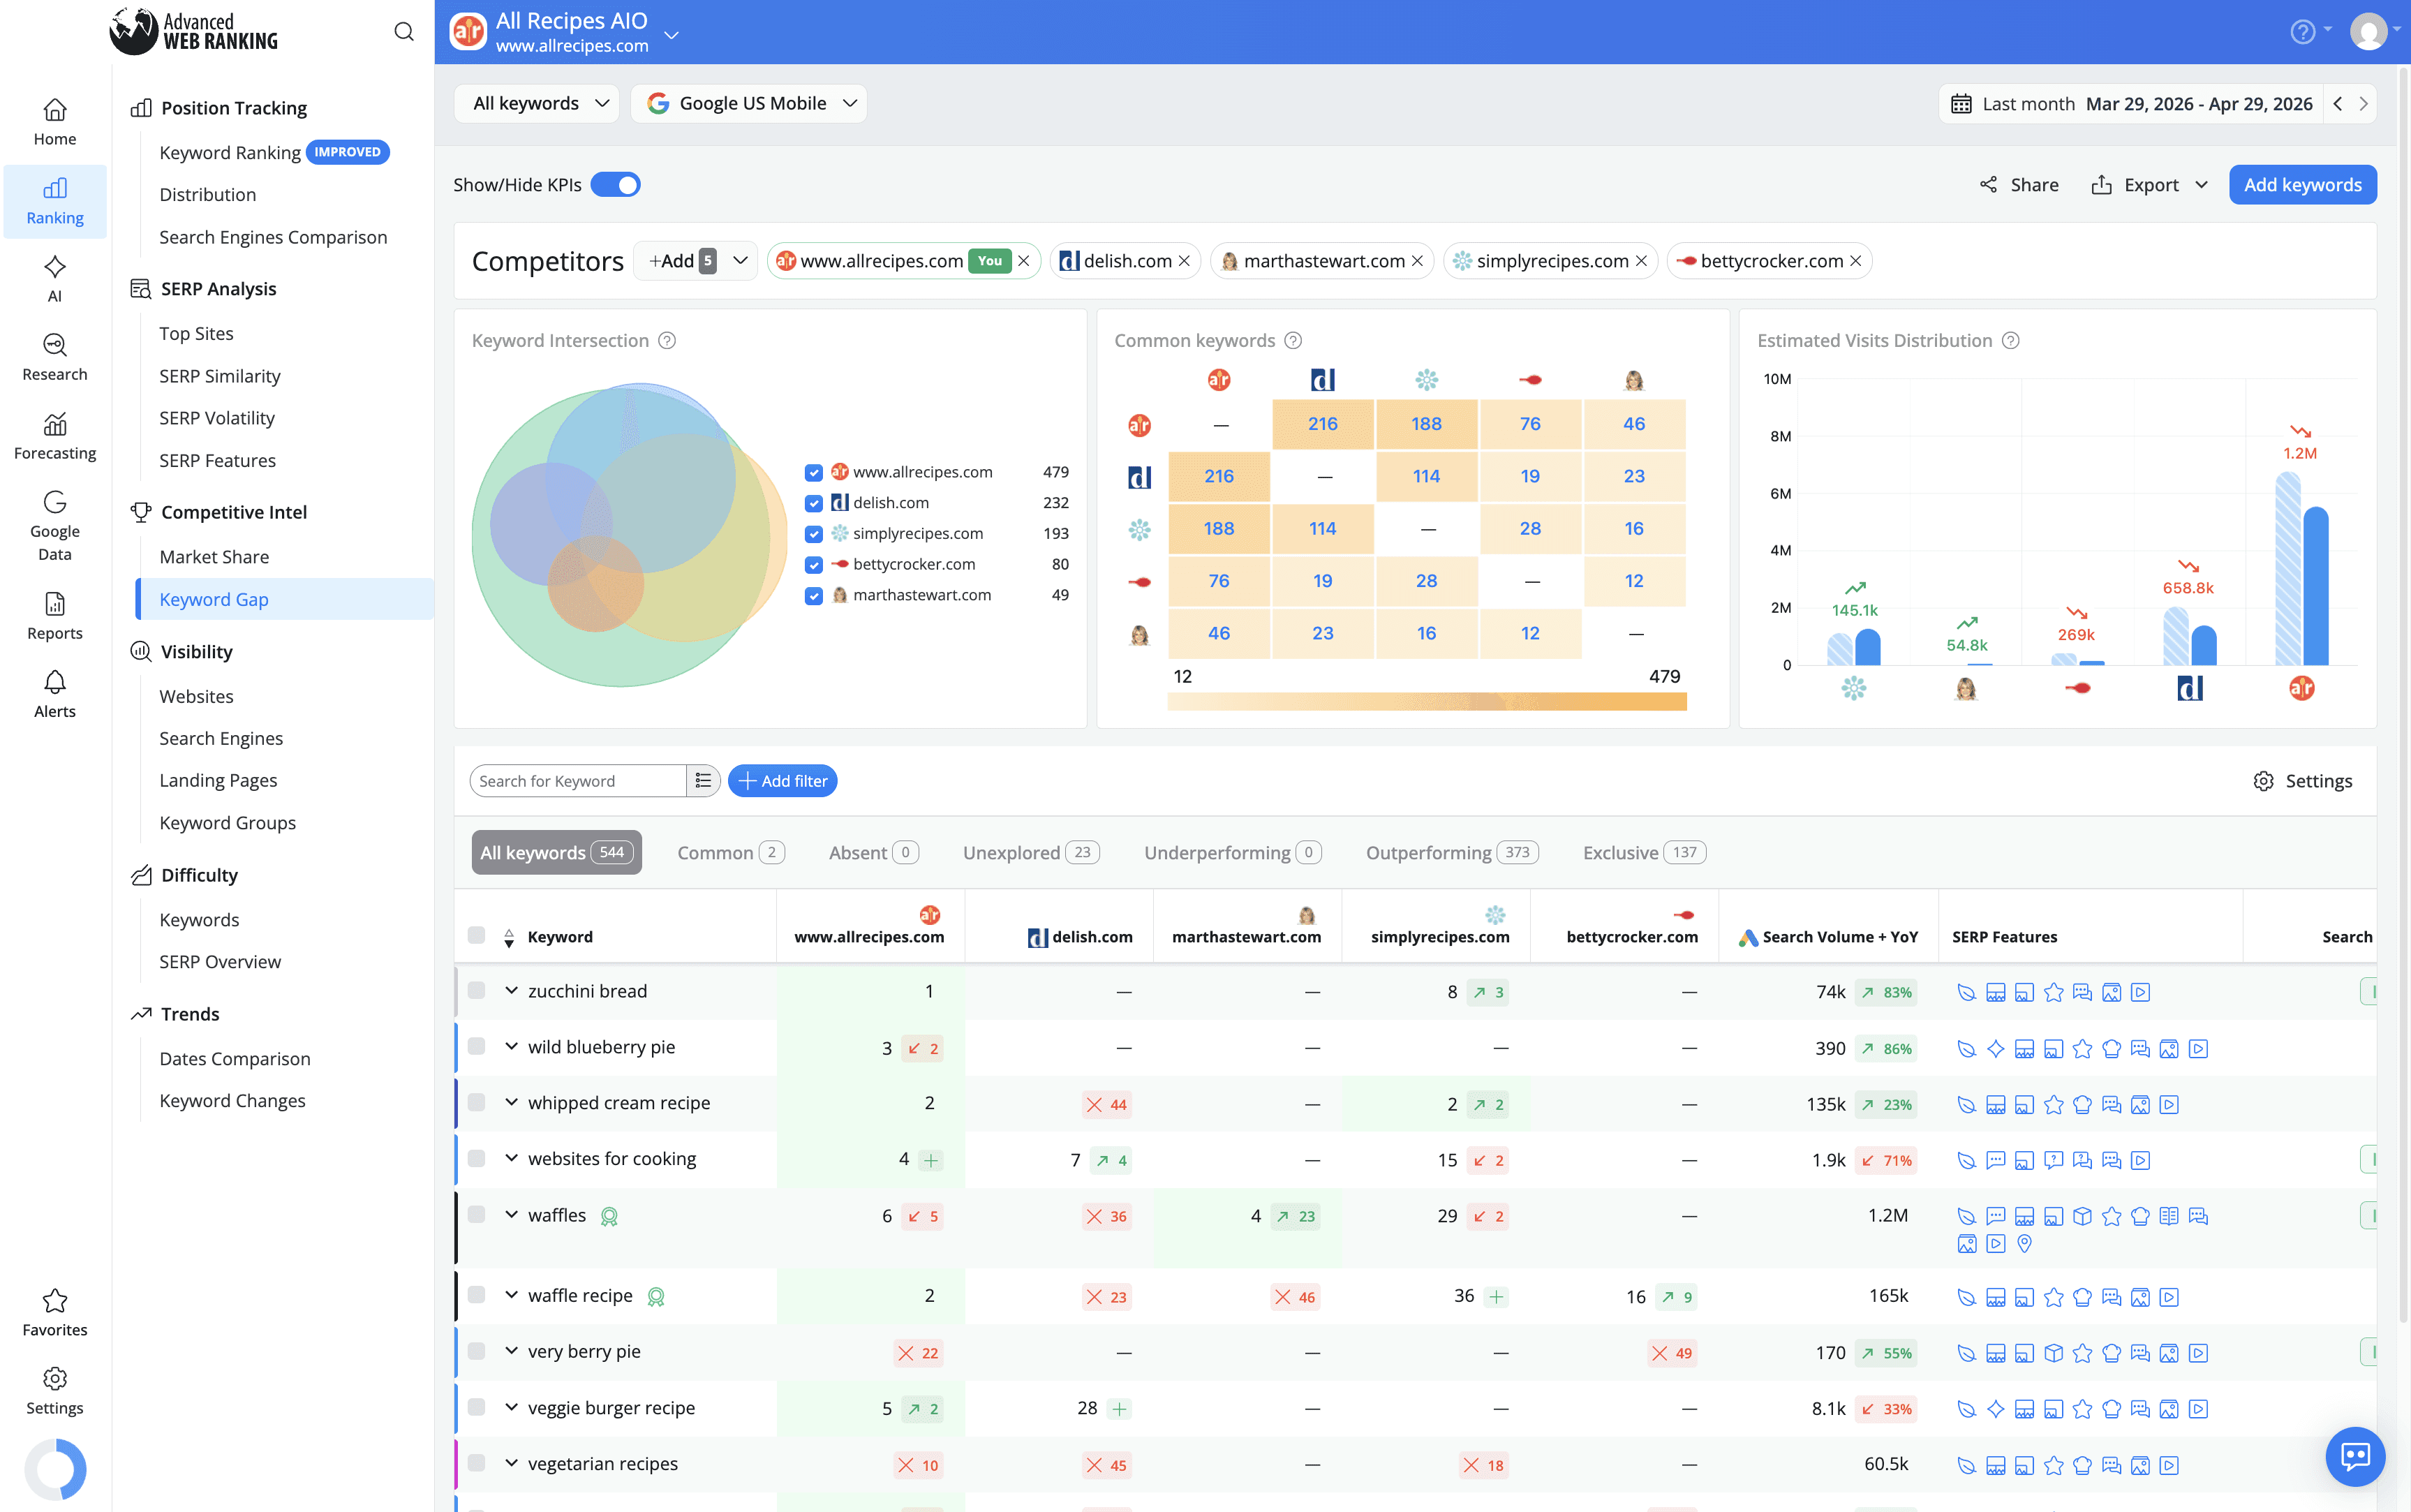Open the Google Data sidebar icon
The height and width of the screenshot is (1512, 2411).
click(54, 526)
